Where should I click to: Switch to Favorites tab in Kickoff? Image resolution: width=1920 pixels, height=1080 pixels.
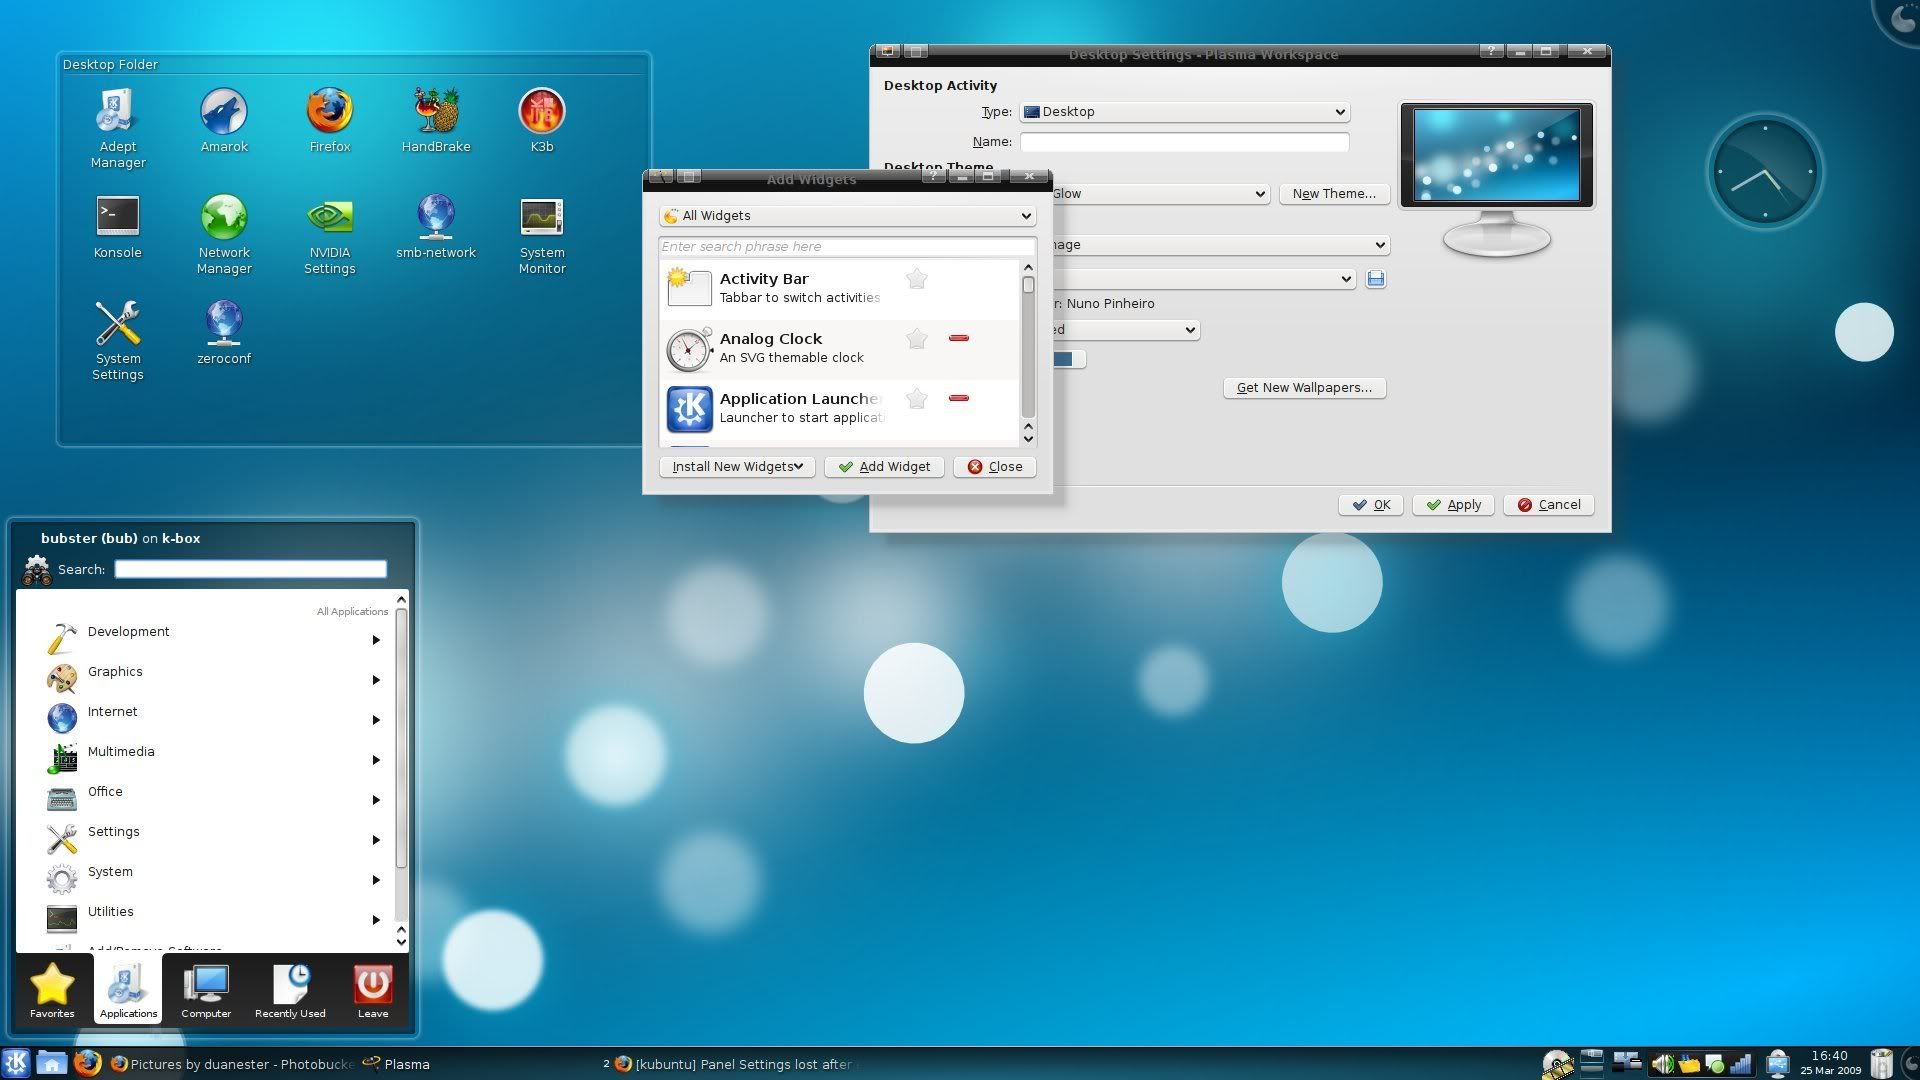[x=52, y=989]
